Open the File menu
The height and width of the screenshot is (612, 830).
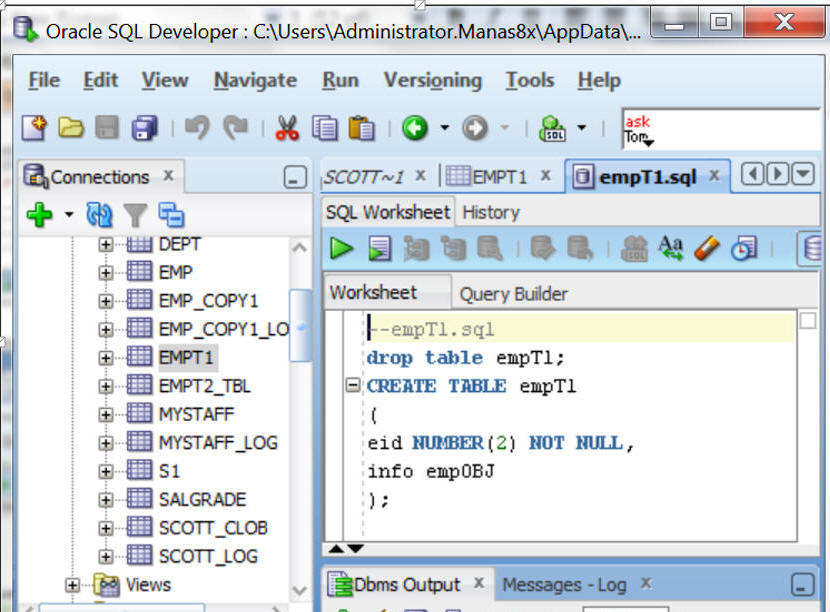tap(44, 80)
